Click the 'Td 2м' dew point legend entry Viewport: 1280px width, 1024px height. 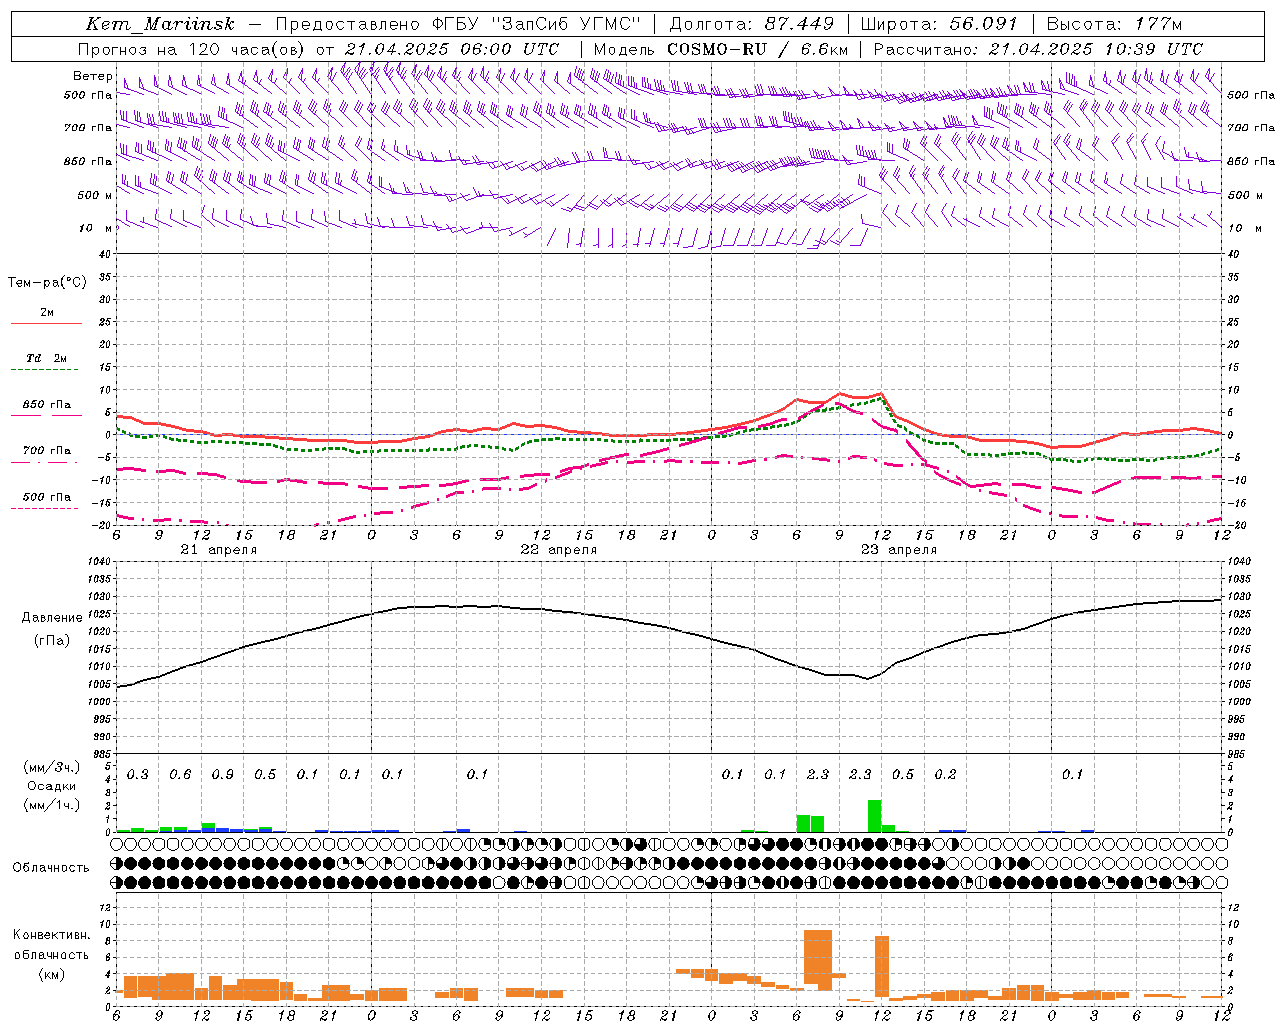point(46,358)
